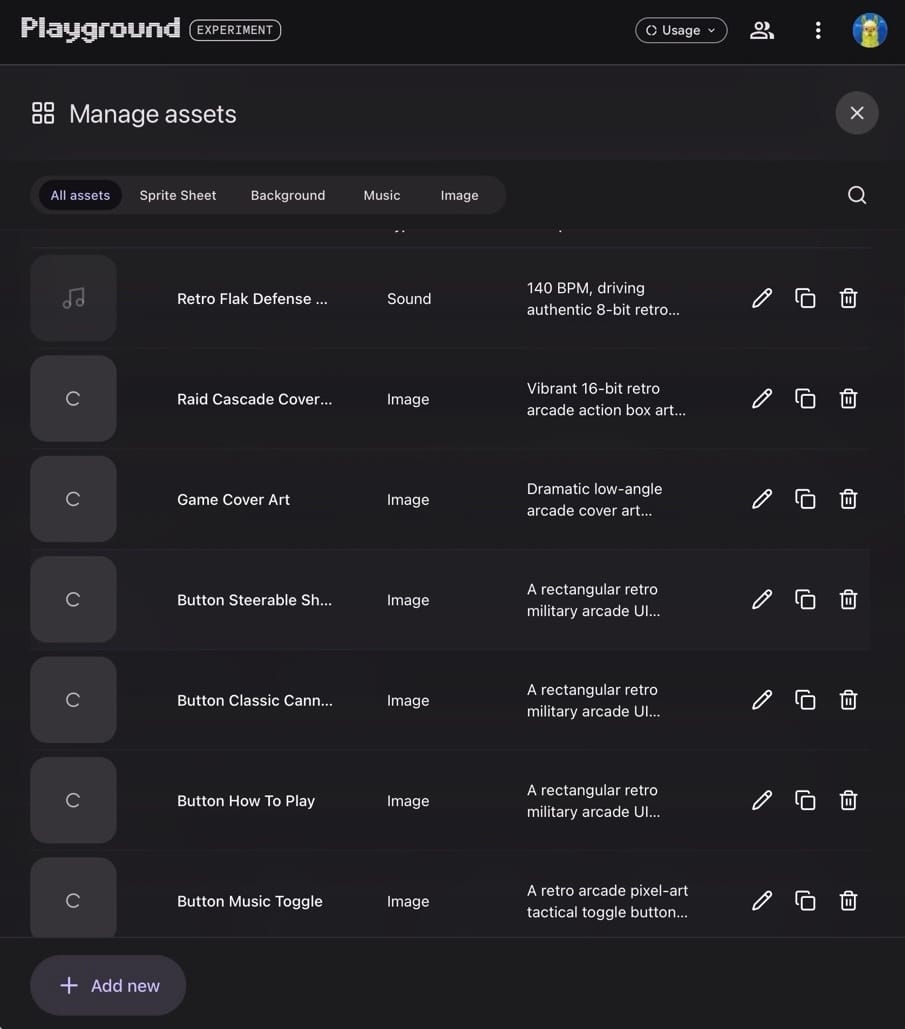905x1029 pixels.
Task: Select the 'Retro Flak Defense ...' name
Action: (252, 299)
